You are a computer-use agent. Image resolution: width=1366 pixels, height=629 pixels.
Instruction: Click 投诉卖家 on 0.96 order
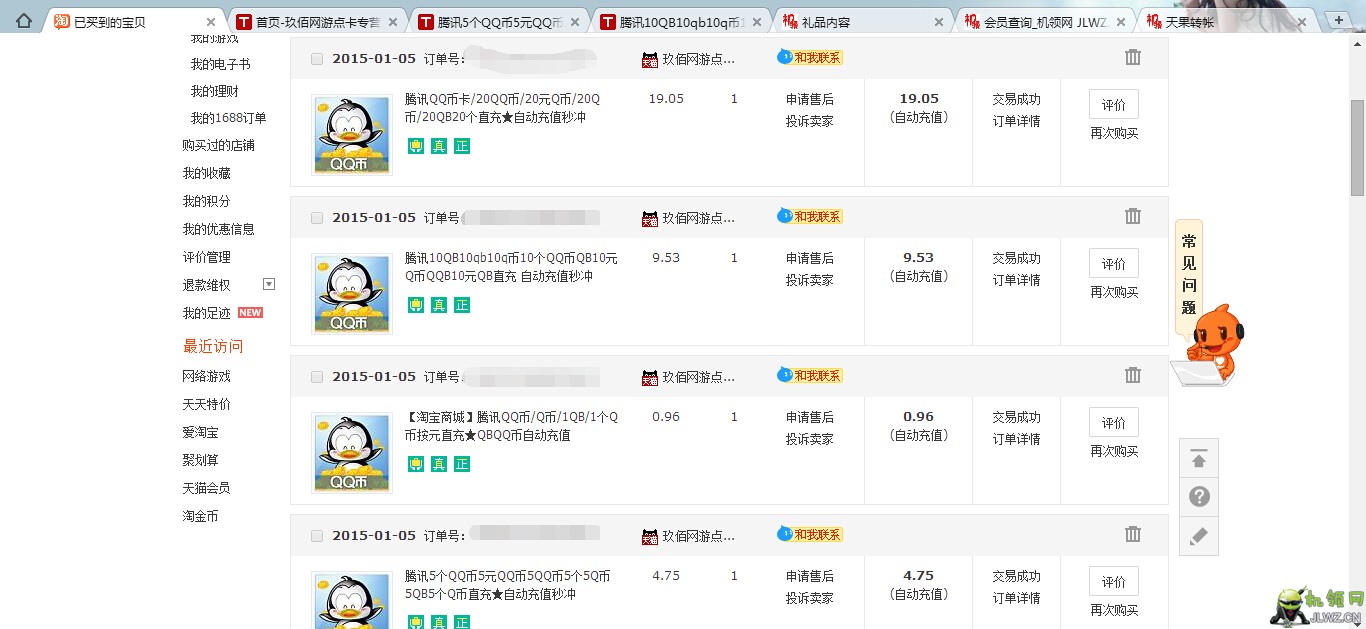click(809, 439)
